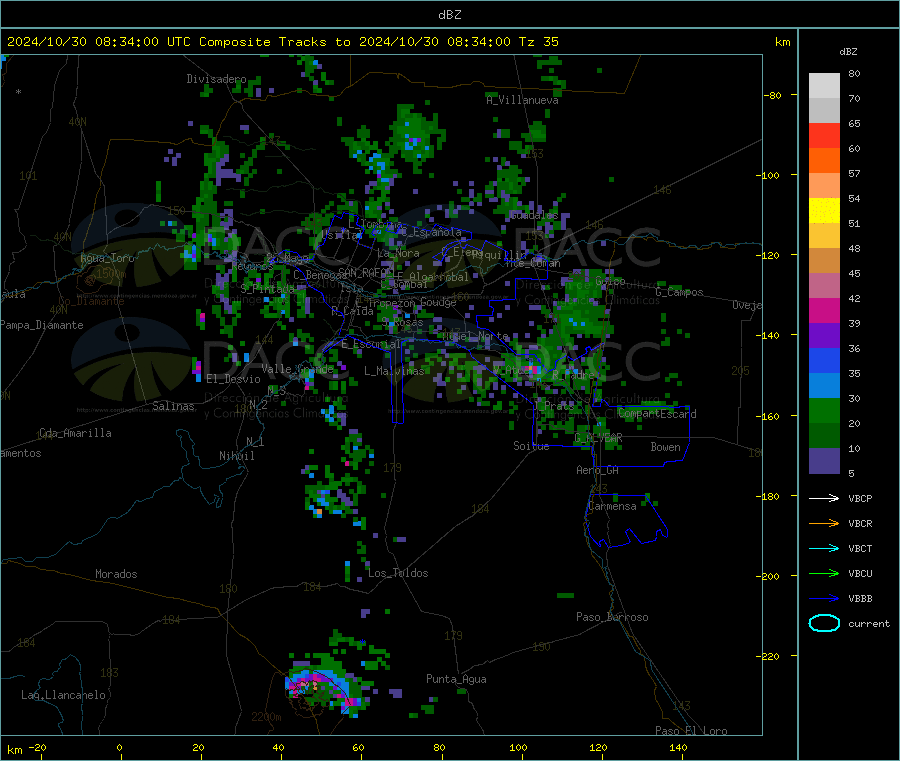
Task: Click the UTC Composite Tracks timestamp header
Action: 282,42
